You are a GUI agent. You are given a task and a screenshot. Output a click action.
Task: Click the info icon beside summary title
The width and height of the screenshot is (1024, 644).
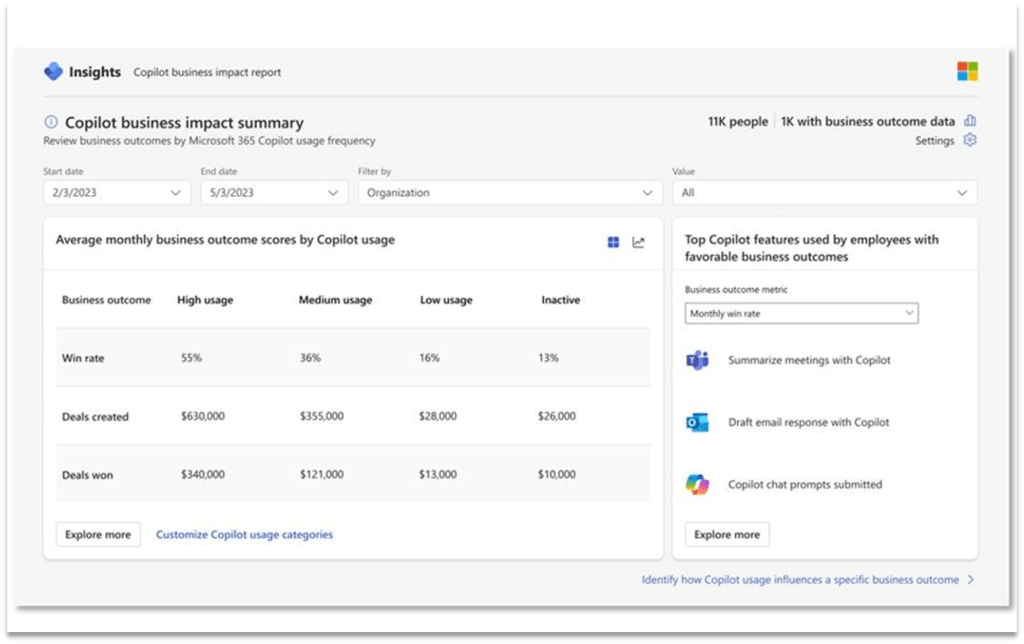51,122
